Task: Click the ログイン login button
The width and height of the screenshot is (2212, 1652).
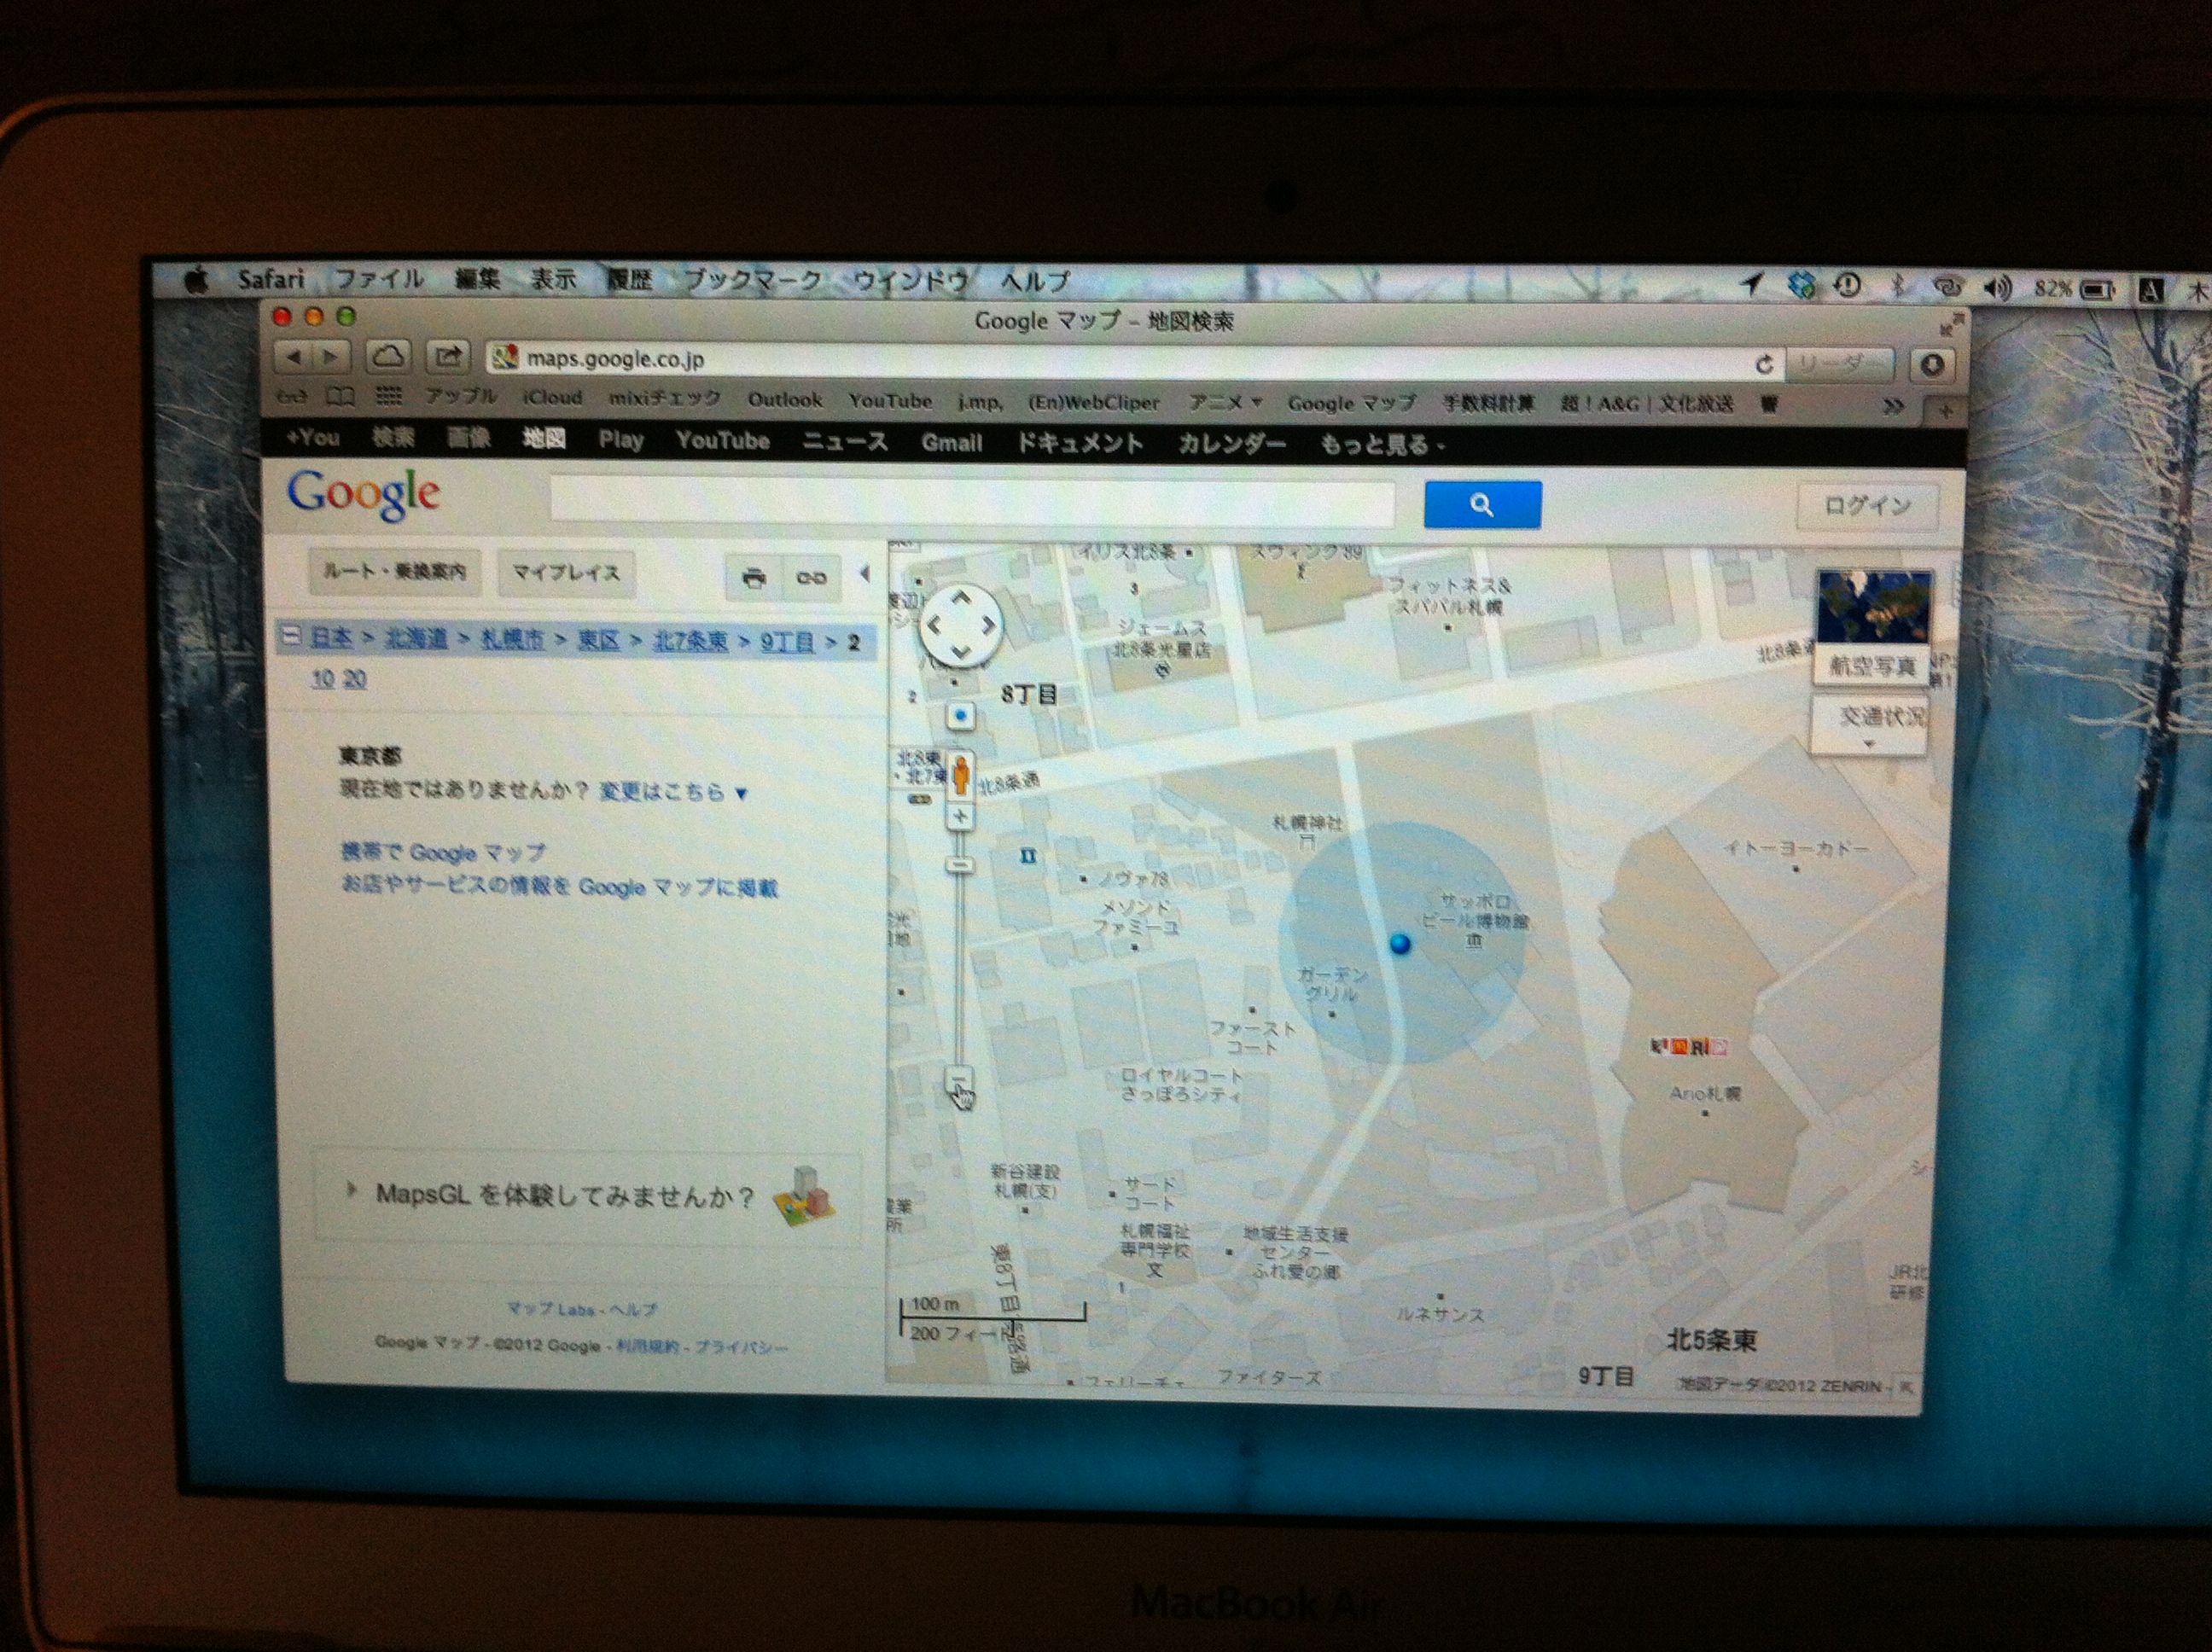Action: coord(1866,506)
